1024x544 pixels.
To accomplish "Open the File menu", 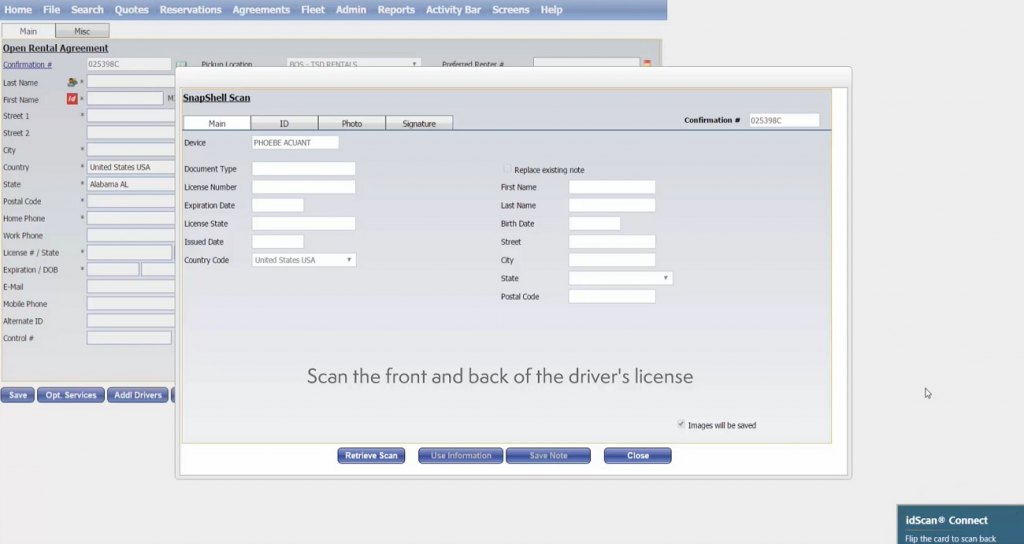I will [x=52, y=10].
